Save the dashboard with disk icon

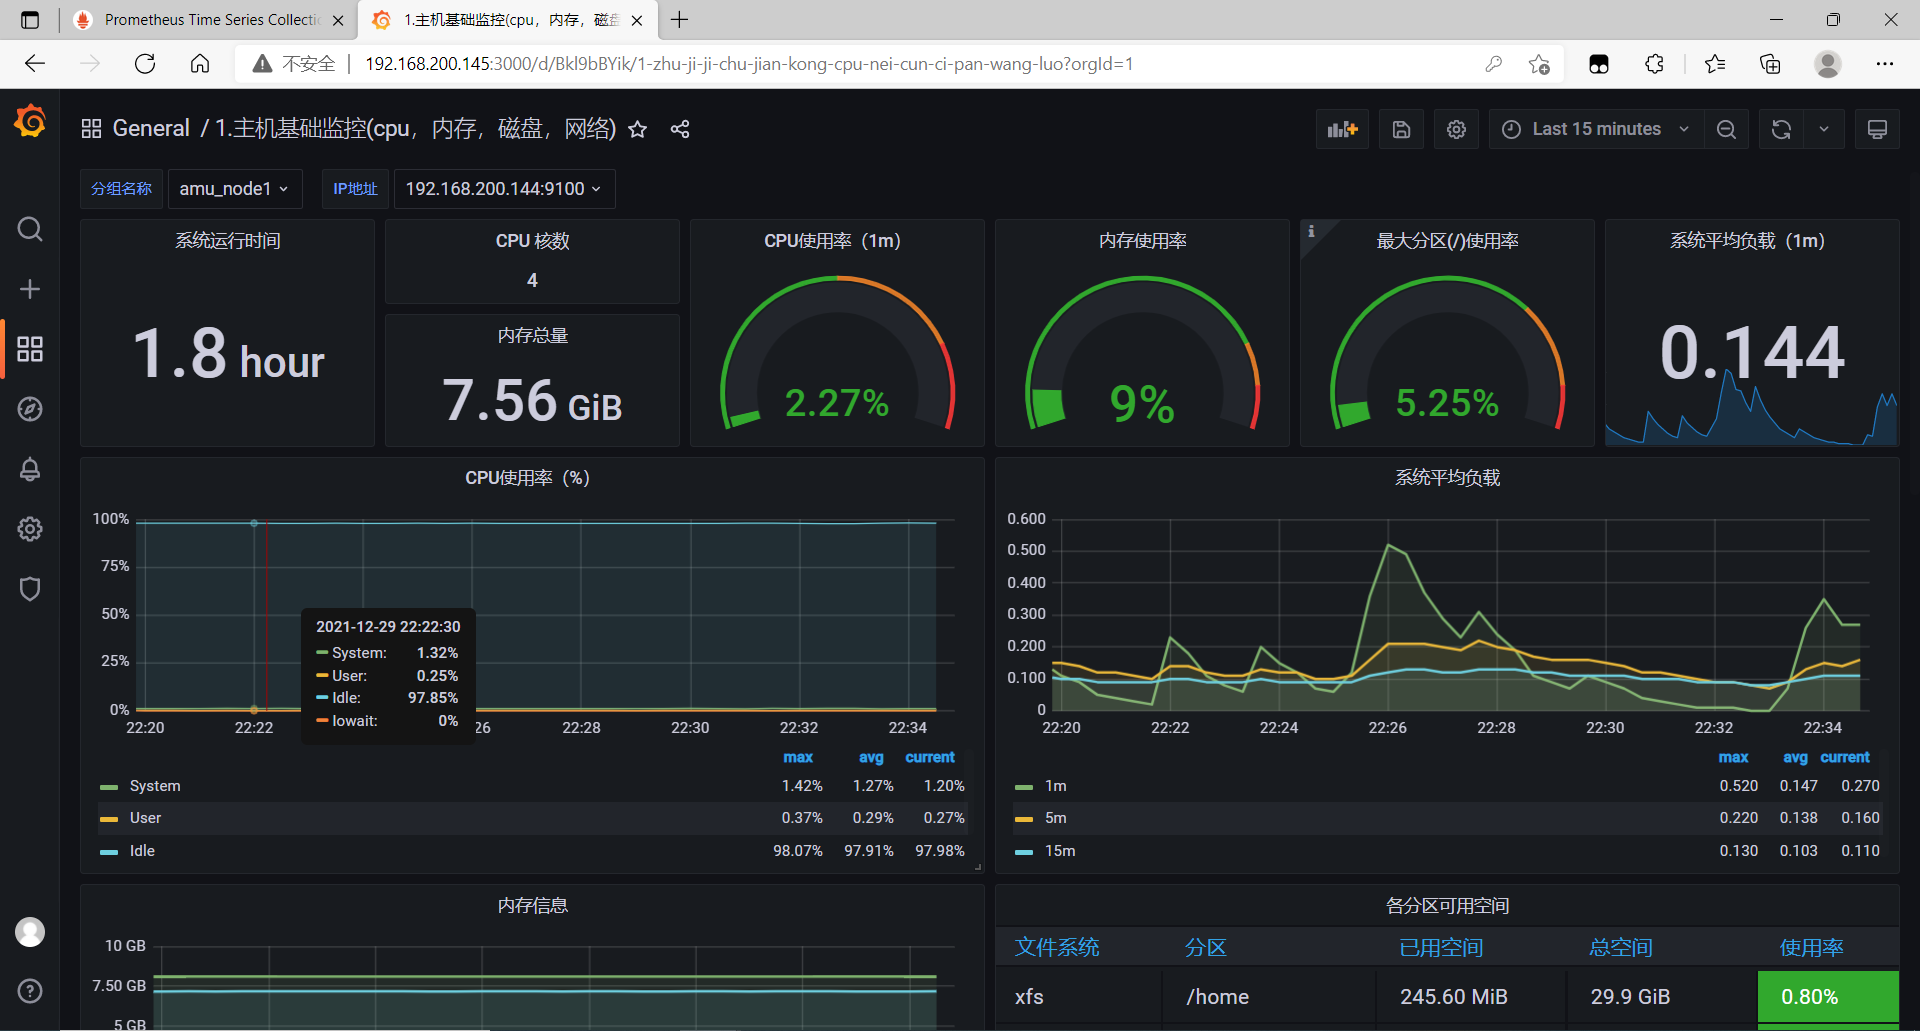click(x=1401, y=129)
